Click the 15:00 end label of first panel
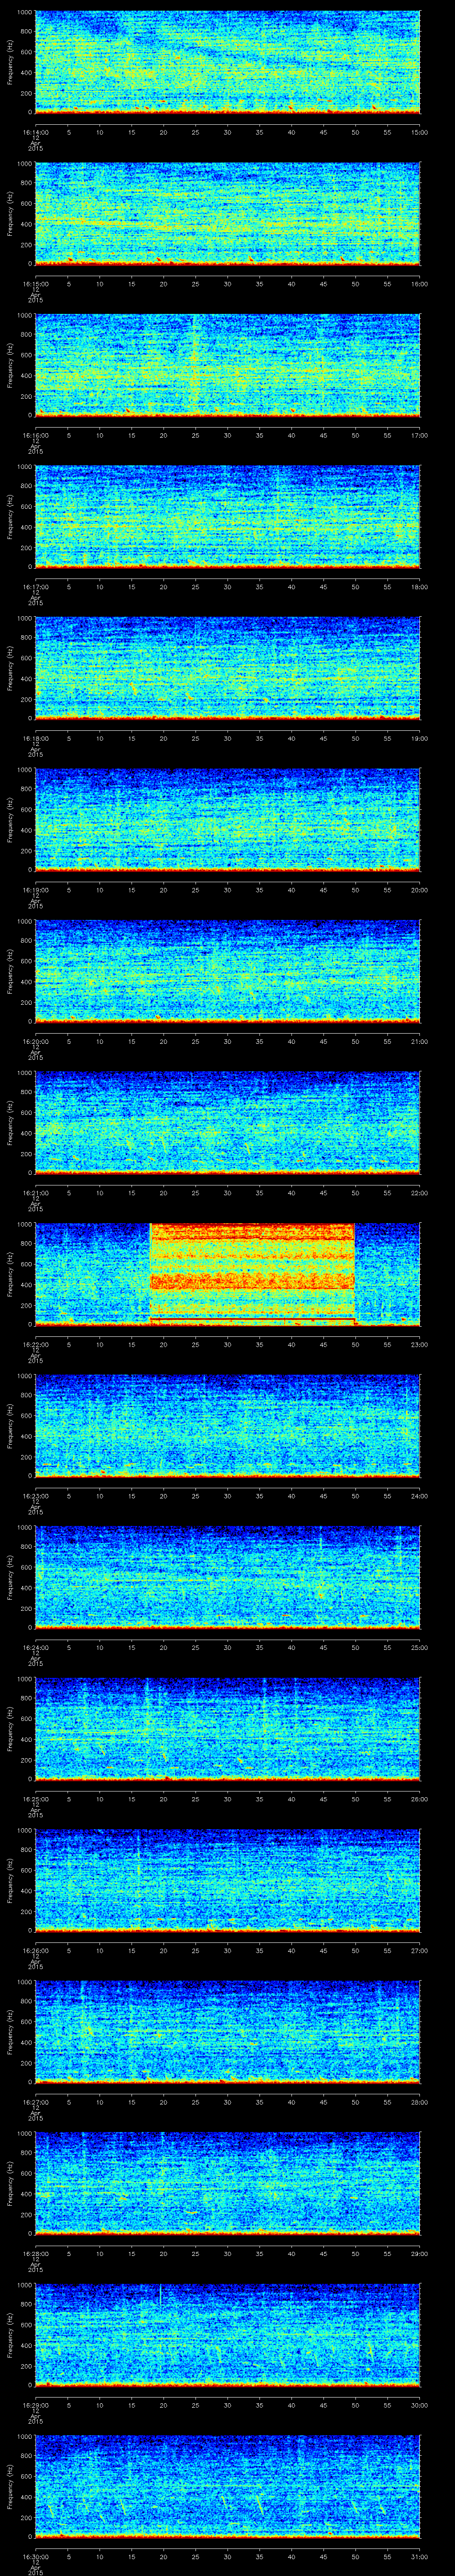The height and width of the screenshot is (2576, 455). click(x=419, y=132)
